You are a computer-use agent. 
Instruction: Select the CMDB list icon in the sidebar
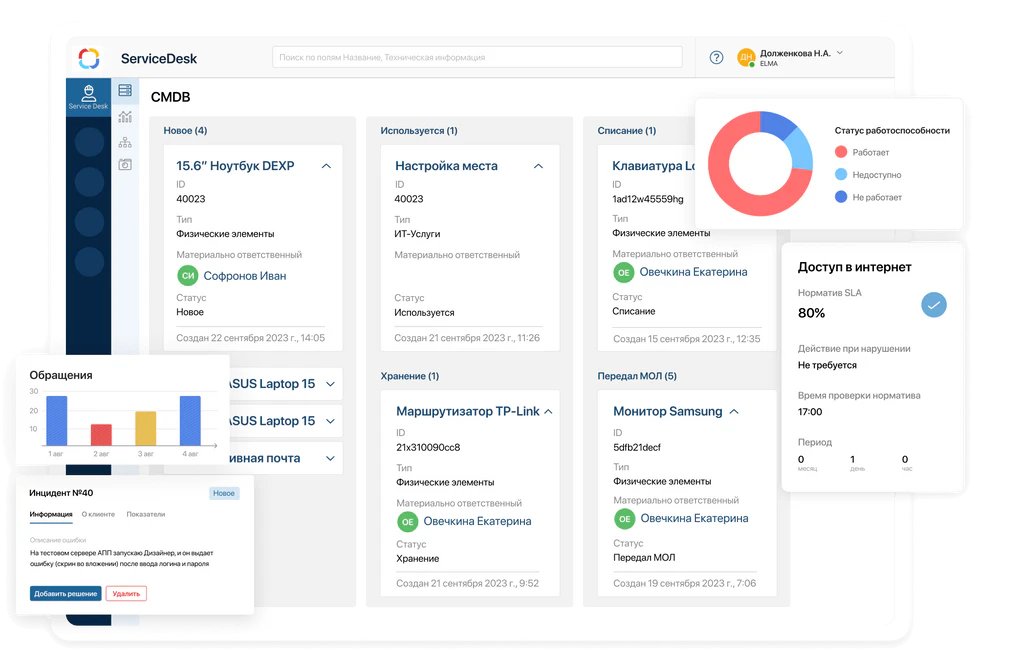pyautogui.click(x=125, y=90)
